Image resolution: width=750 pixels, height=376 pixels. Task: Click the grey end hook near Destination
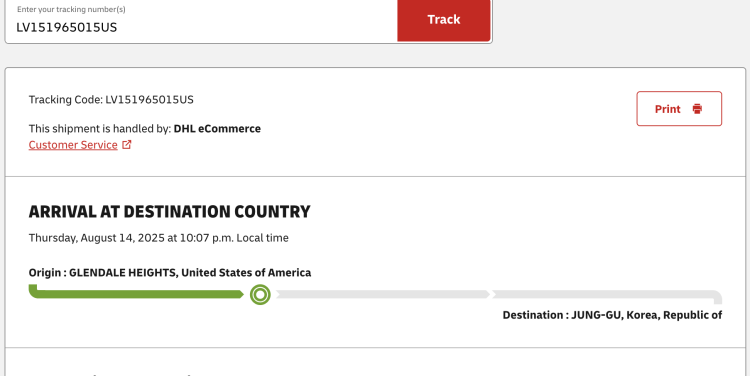tap(717, 298)
